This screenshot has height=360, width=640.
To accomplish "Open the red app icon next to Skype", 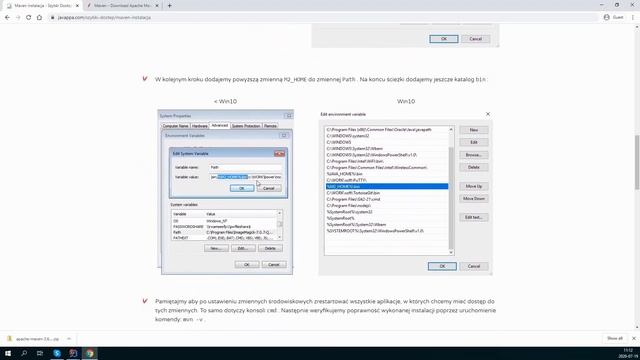I will (x=73, y=353).
